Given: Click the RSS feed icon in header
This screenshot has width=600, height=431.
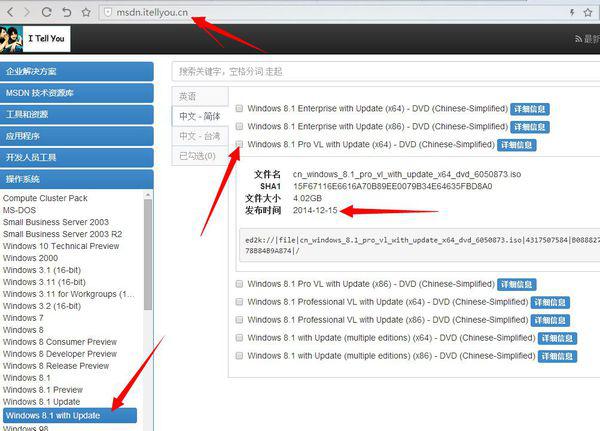Looking at the screenshot, I should click(x=578, y=39).
